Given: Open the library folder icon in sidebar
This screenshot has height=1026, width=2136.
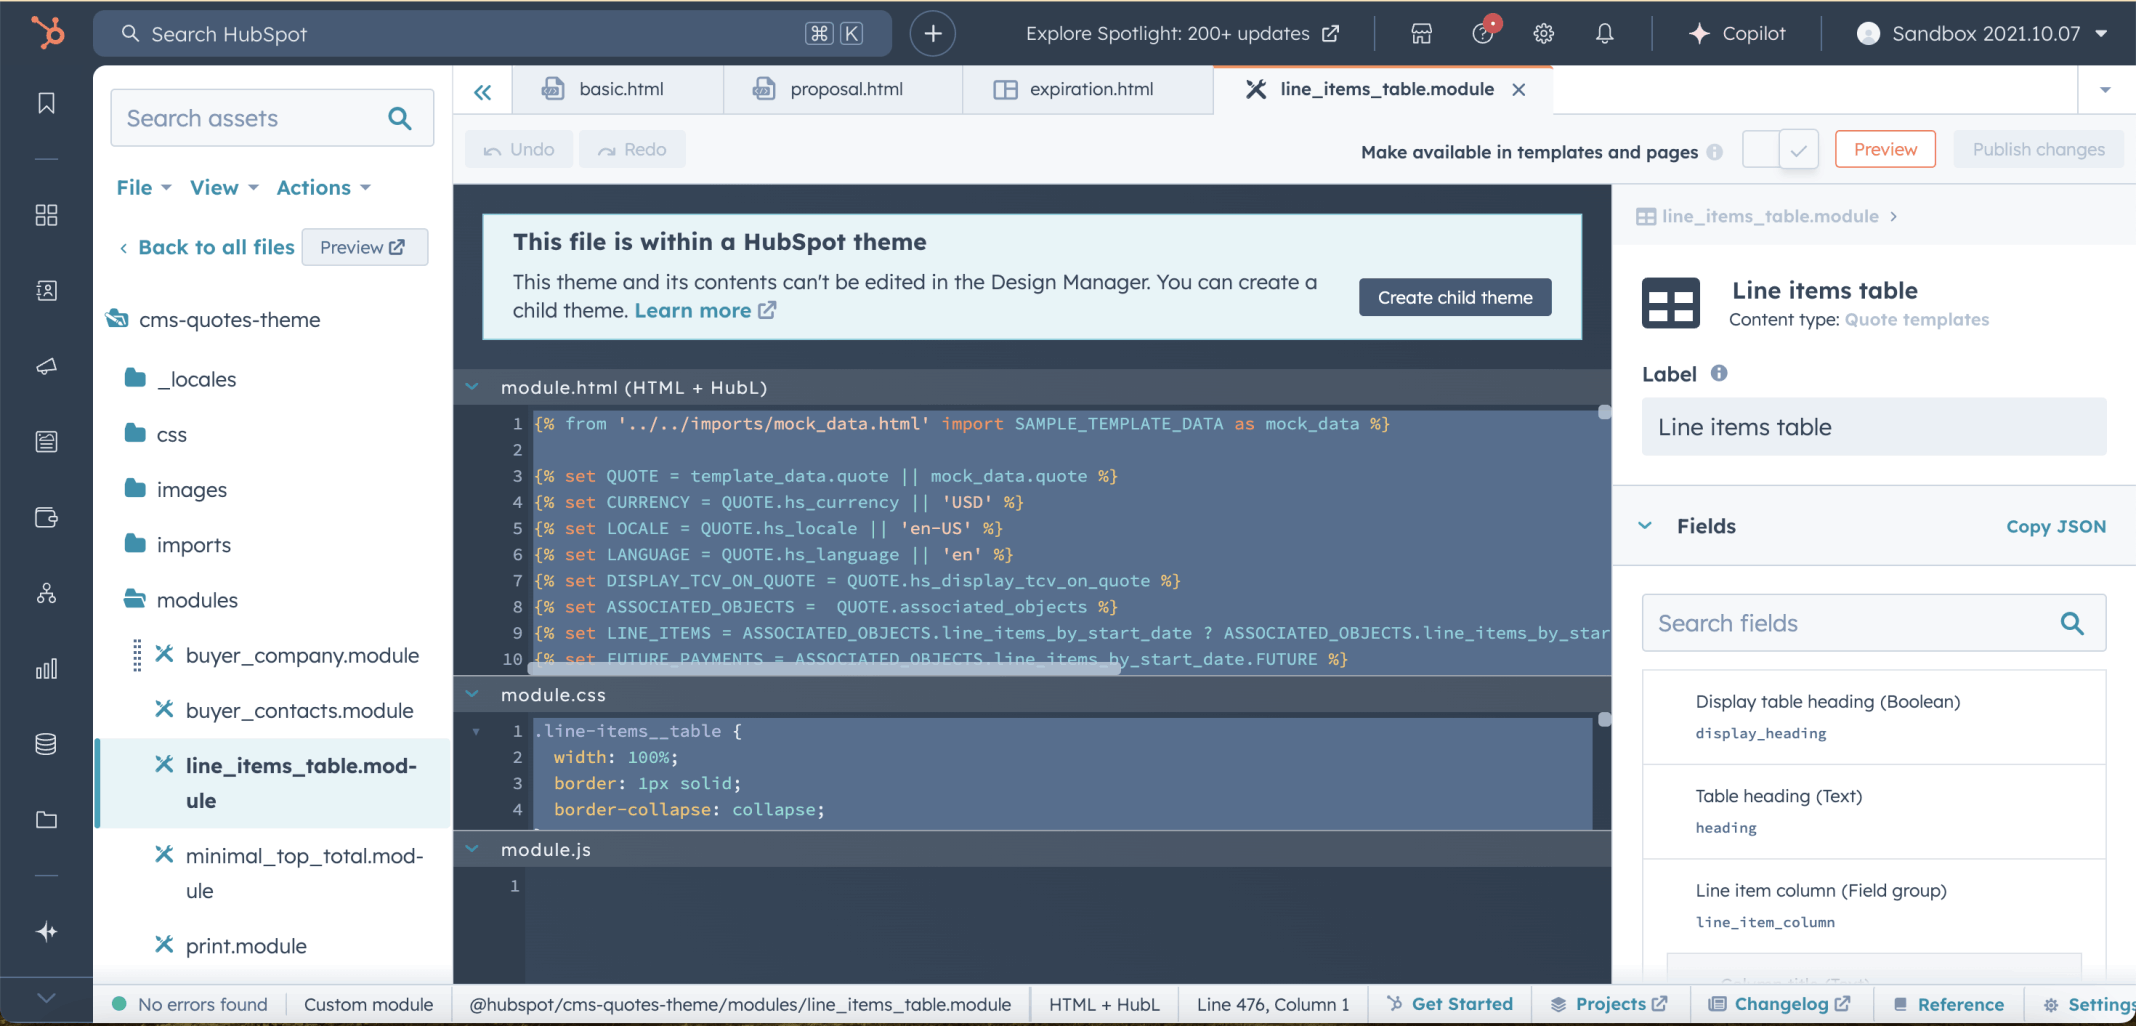Looking at the screenshot, I should 46,820.
